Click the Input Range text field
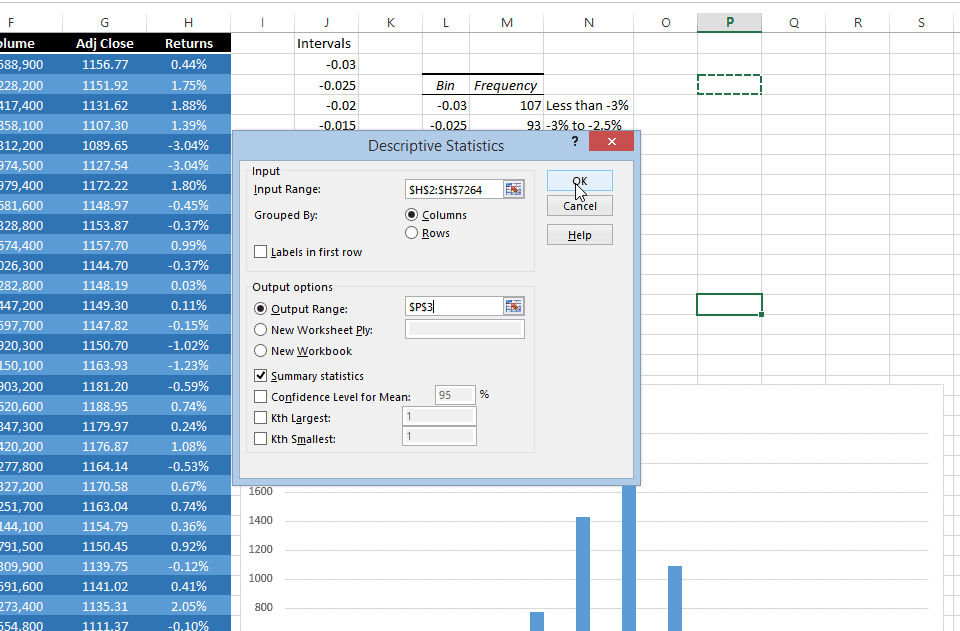The width and height of the screenshot is (960, 631). point(452,189)
